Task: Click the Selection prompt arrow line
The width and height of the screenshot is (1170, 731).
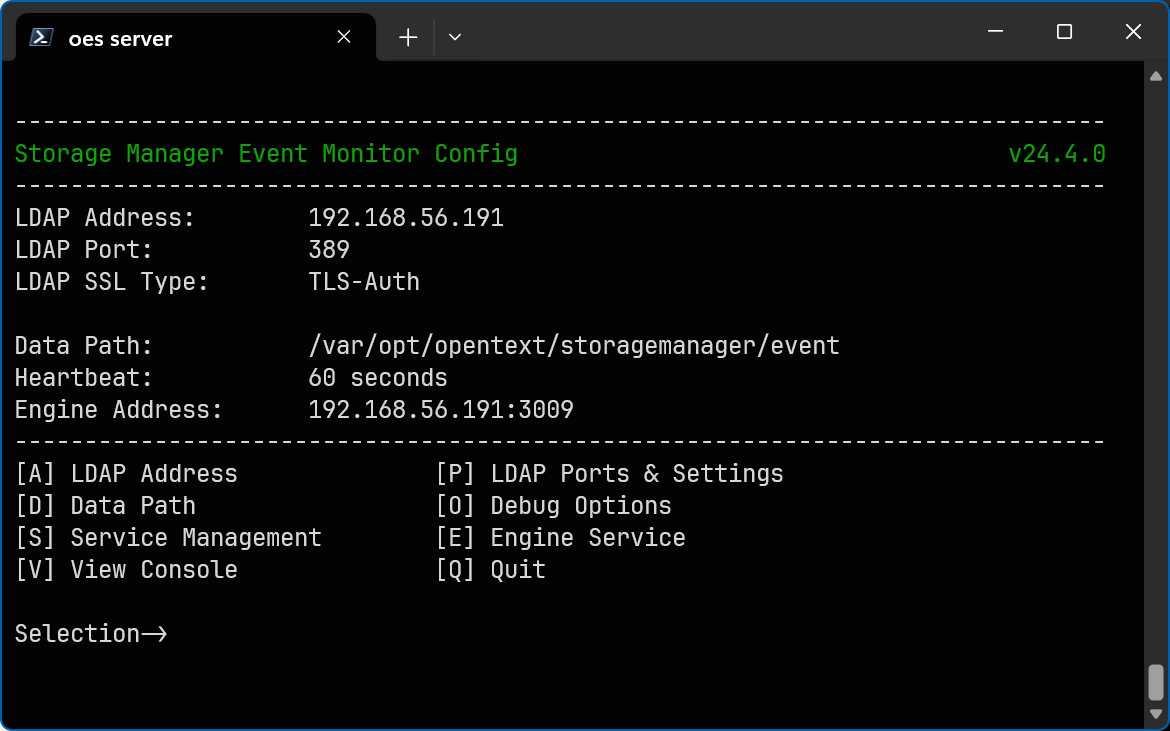Action: (x=90, y=633)
